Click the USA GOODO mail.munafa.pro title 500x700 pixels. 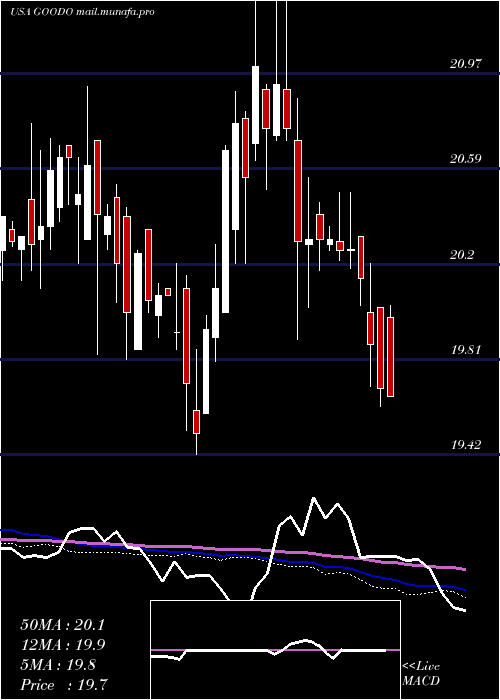point(83,12)
